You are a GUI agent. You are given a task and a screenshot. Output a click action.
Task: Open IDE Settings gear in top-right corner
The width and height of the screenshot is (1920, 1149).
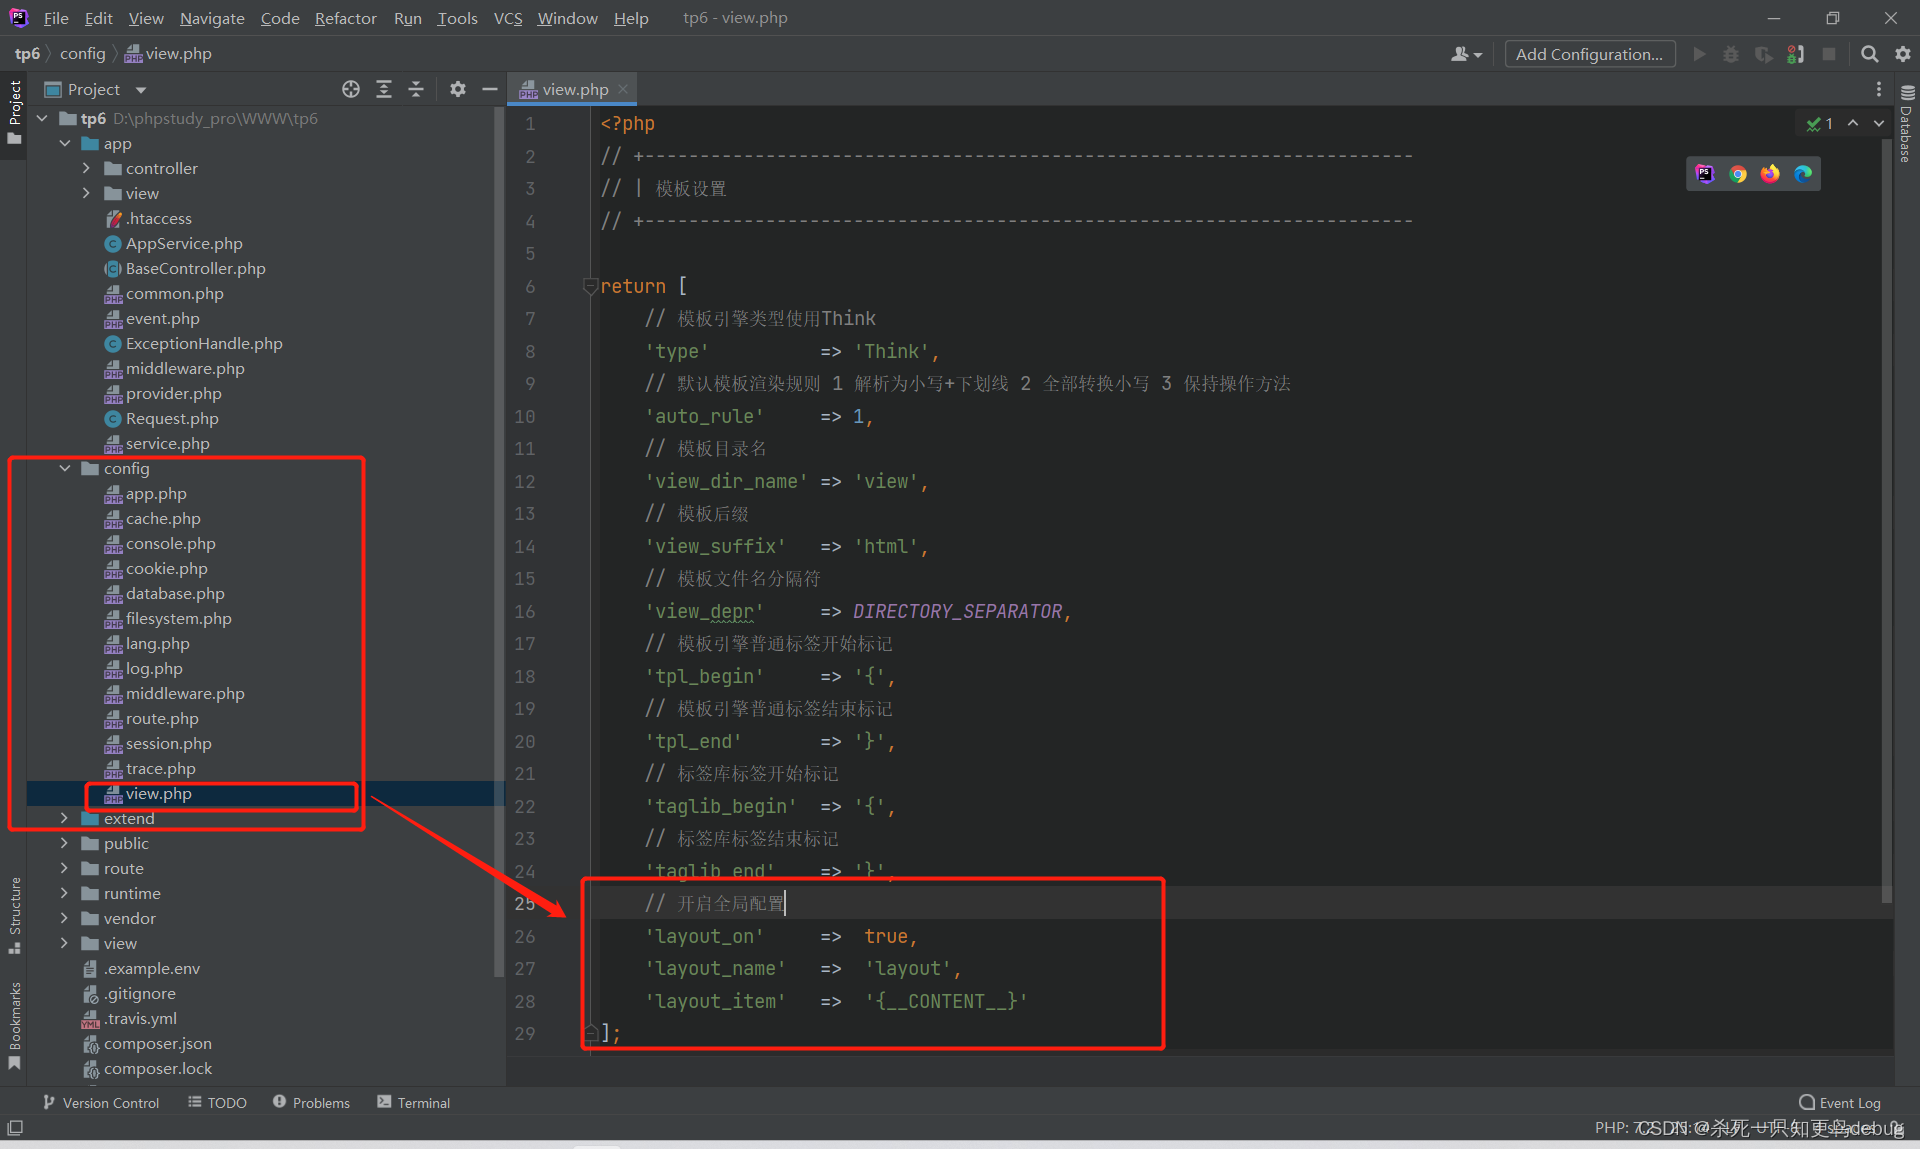(1903, 54)
